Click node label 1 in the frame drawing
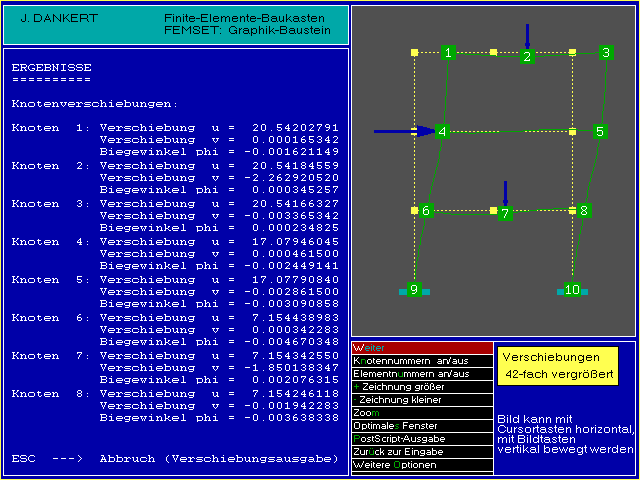 pos(449,52)
